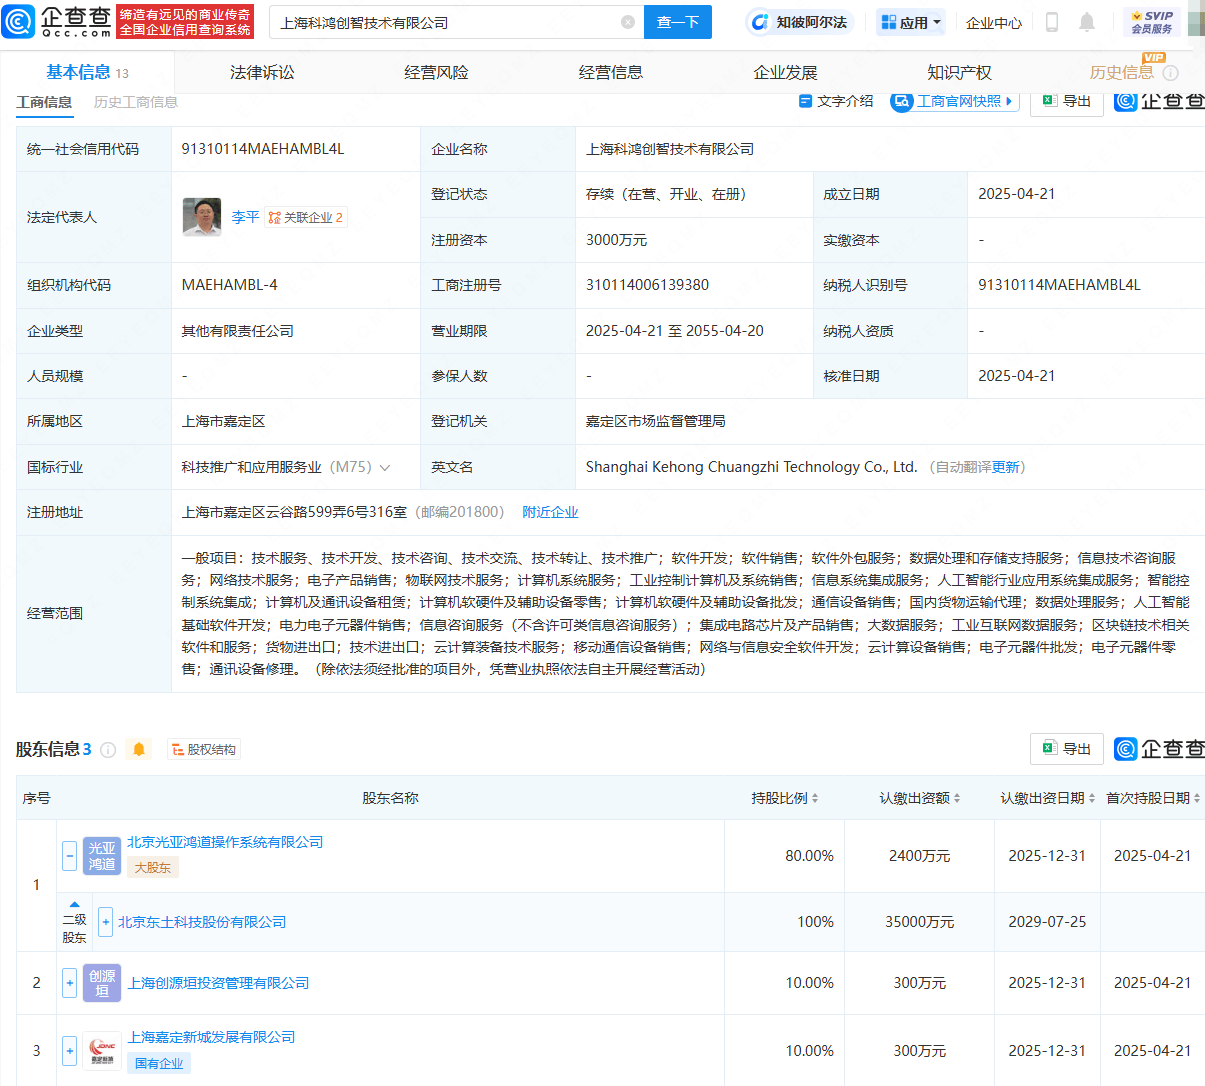Open notifications bell in top bar
The height and width of the screenshot is (1086, 1205).
[1087, 22]
